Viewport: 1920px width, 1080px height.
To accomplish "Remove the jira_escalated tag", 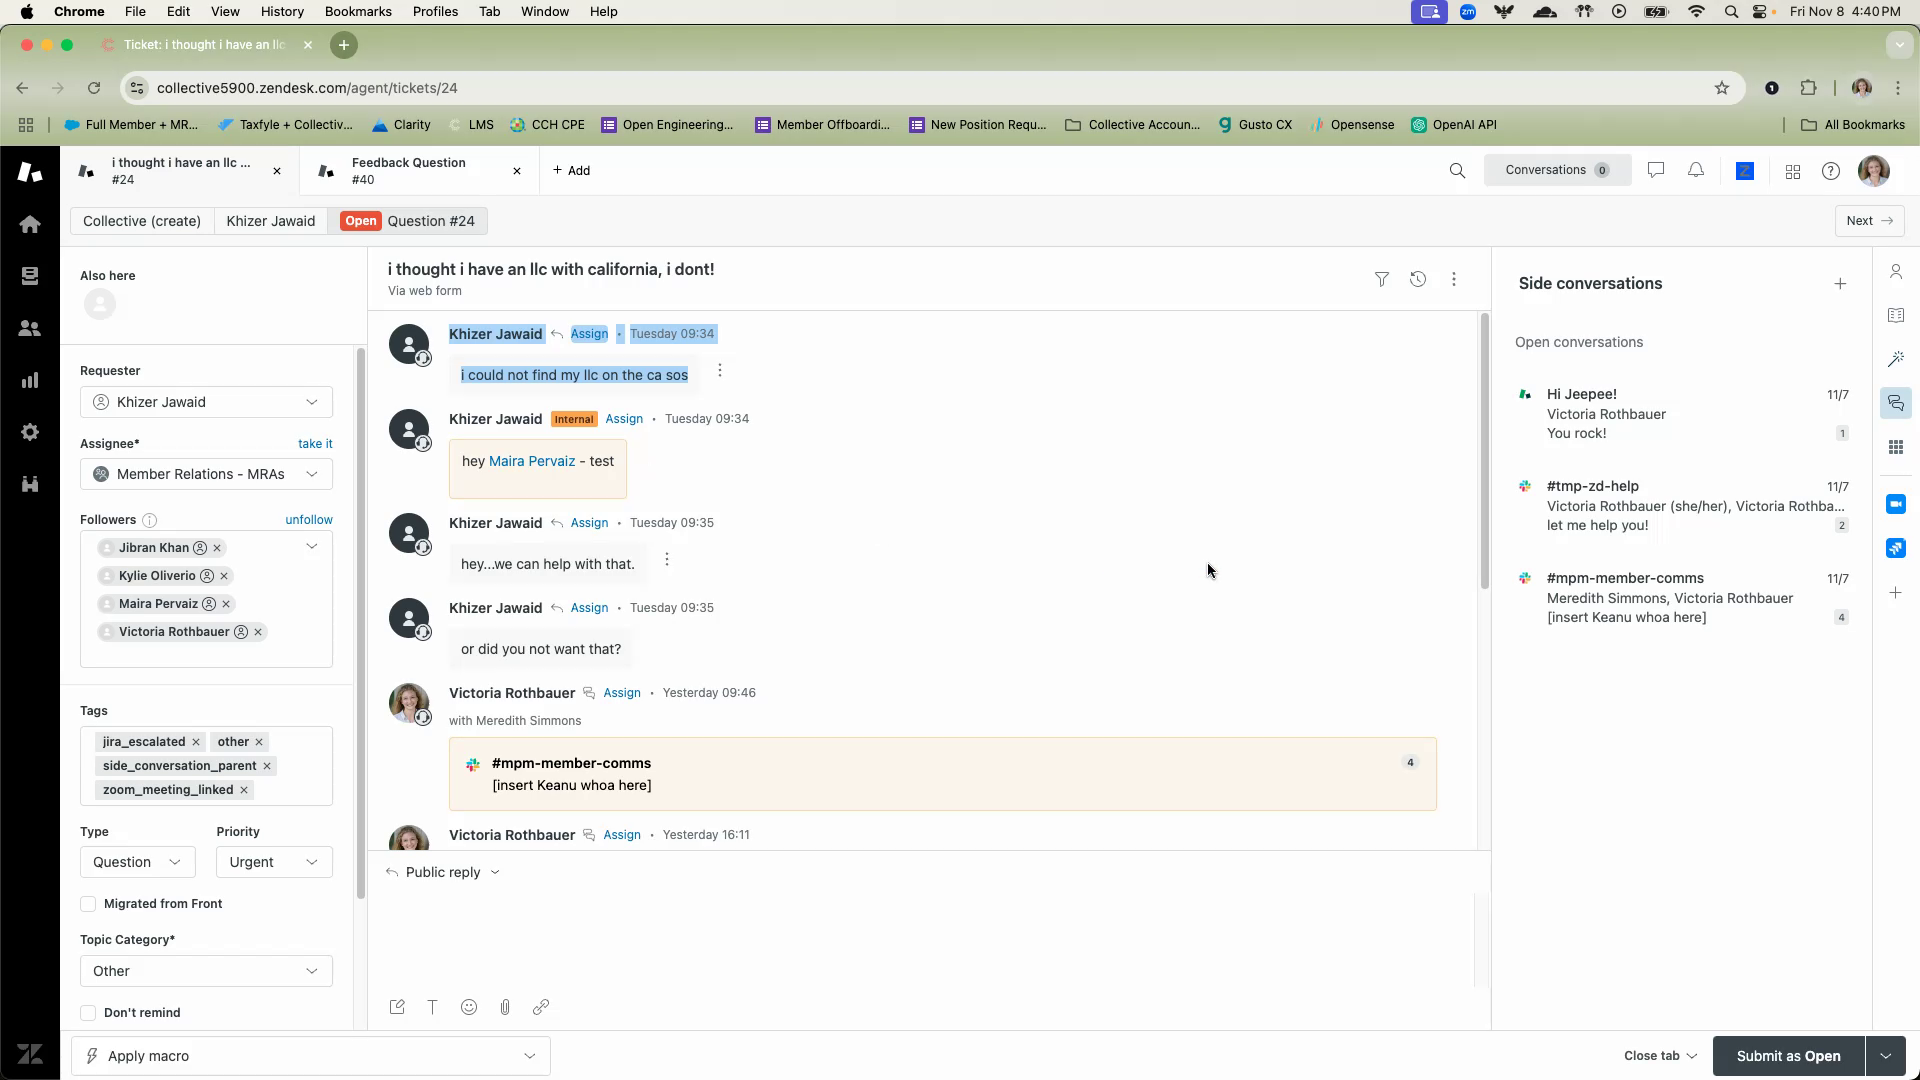I will (x=196, y=742).
